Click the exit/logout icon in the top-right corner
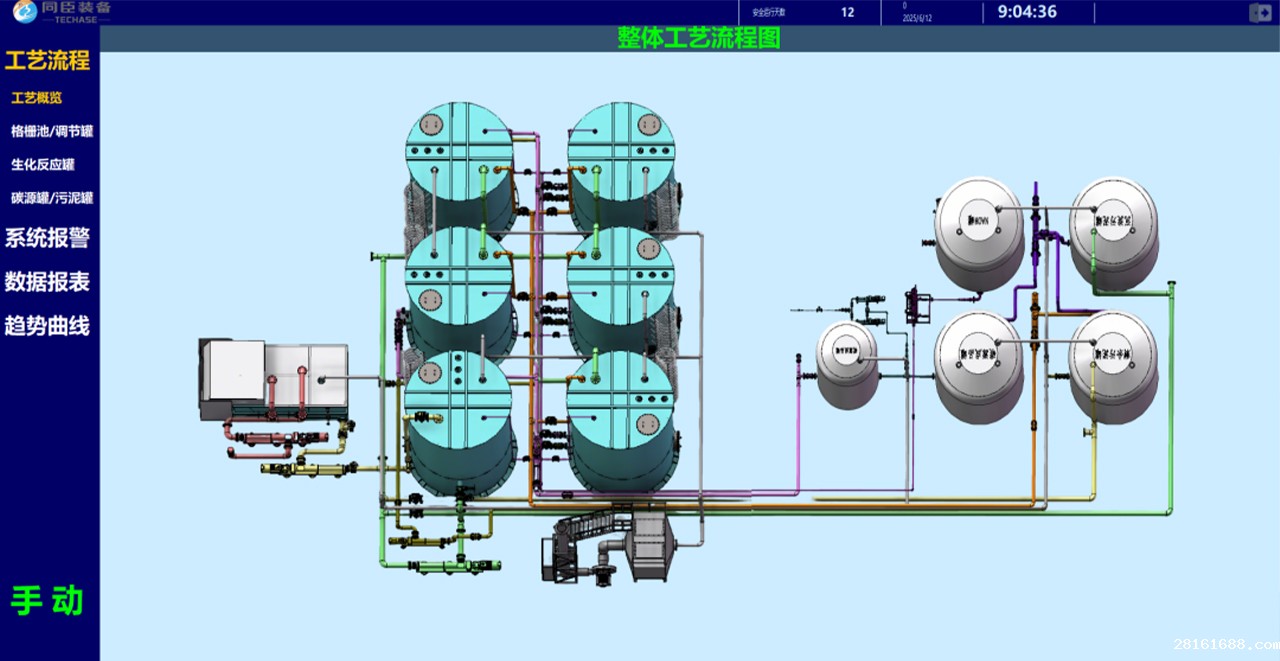Image resolution: width=1280 pixels, height=661 pixels. coord(1260,13)
